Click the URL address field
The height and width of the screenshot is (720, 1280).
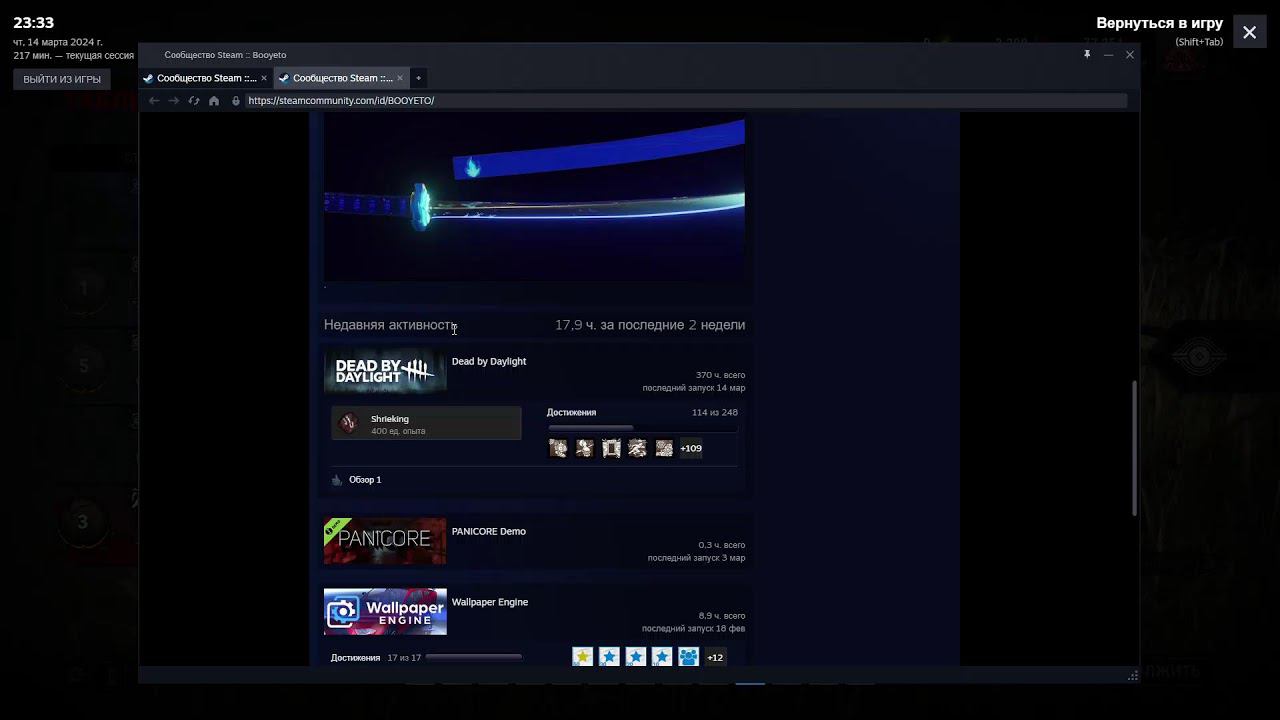coord(685,101)
